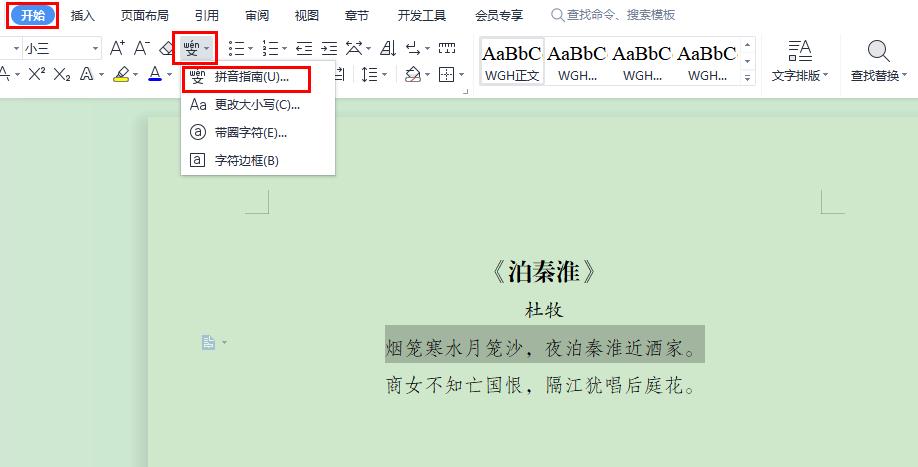Click the line spacing icon
The height and width of the screenshot is (467, 918).
tap(369, 74)
